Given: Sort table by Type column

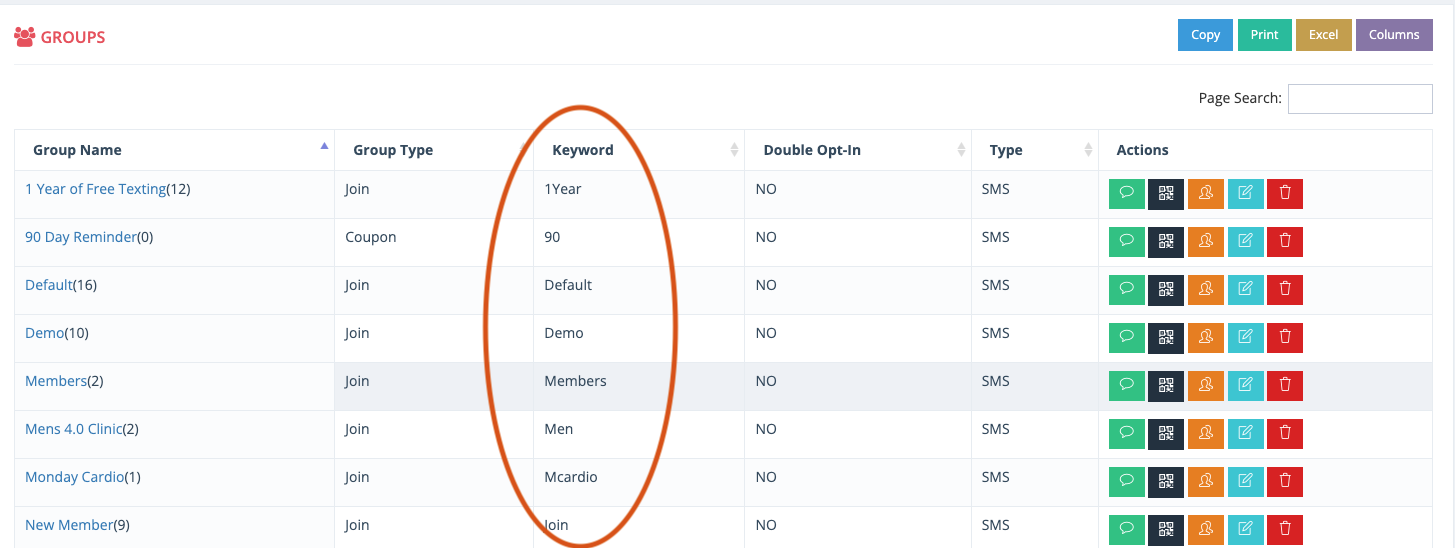Looking at the screenshot, I should 1035,150.
